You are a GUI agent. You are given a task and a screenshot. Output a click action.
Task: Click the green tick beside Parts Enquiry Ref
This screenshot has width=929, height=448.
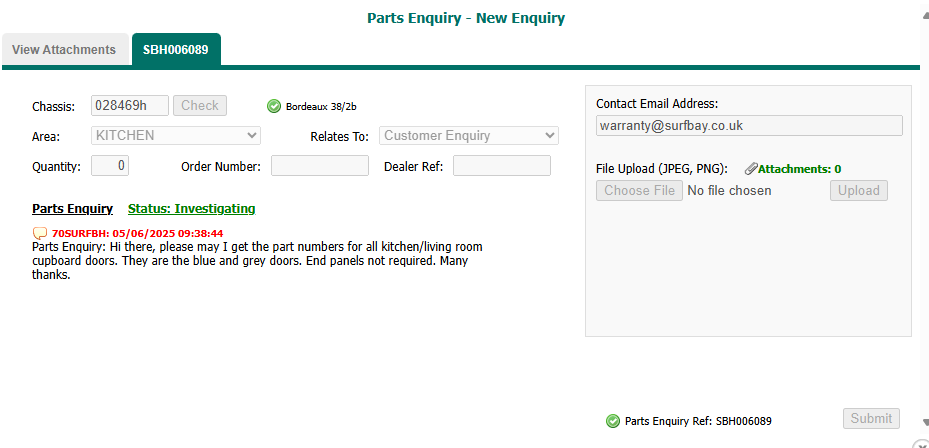613,421
